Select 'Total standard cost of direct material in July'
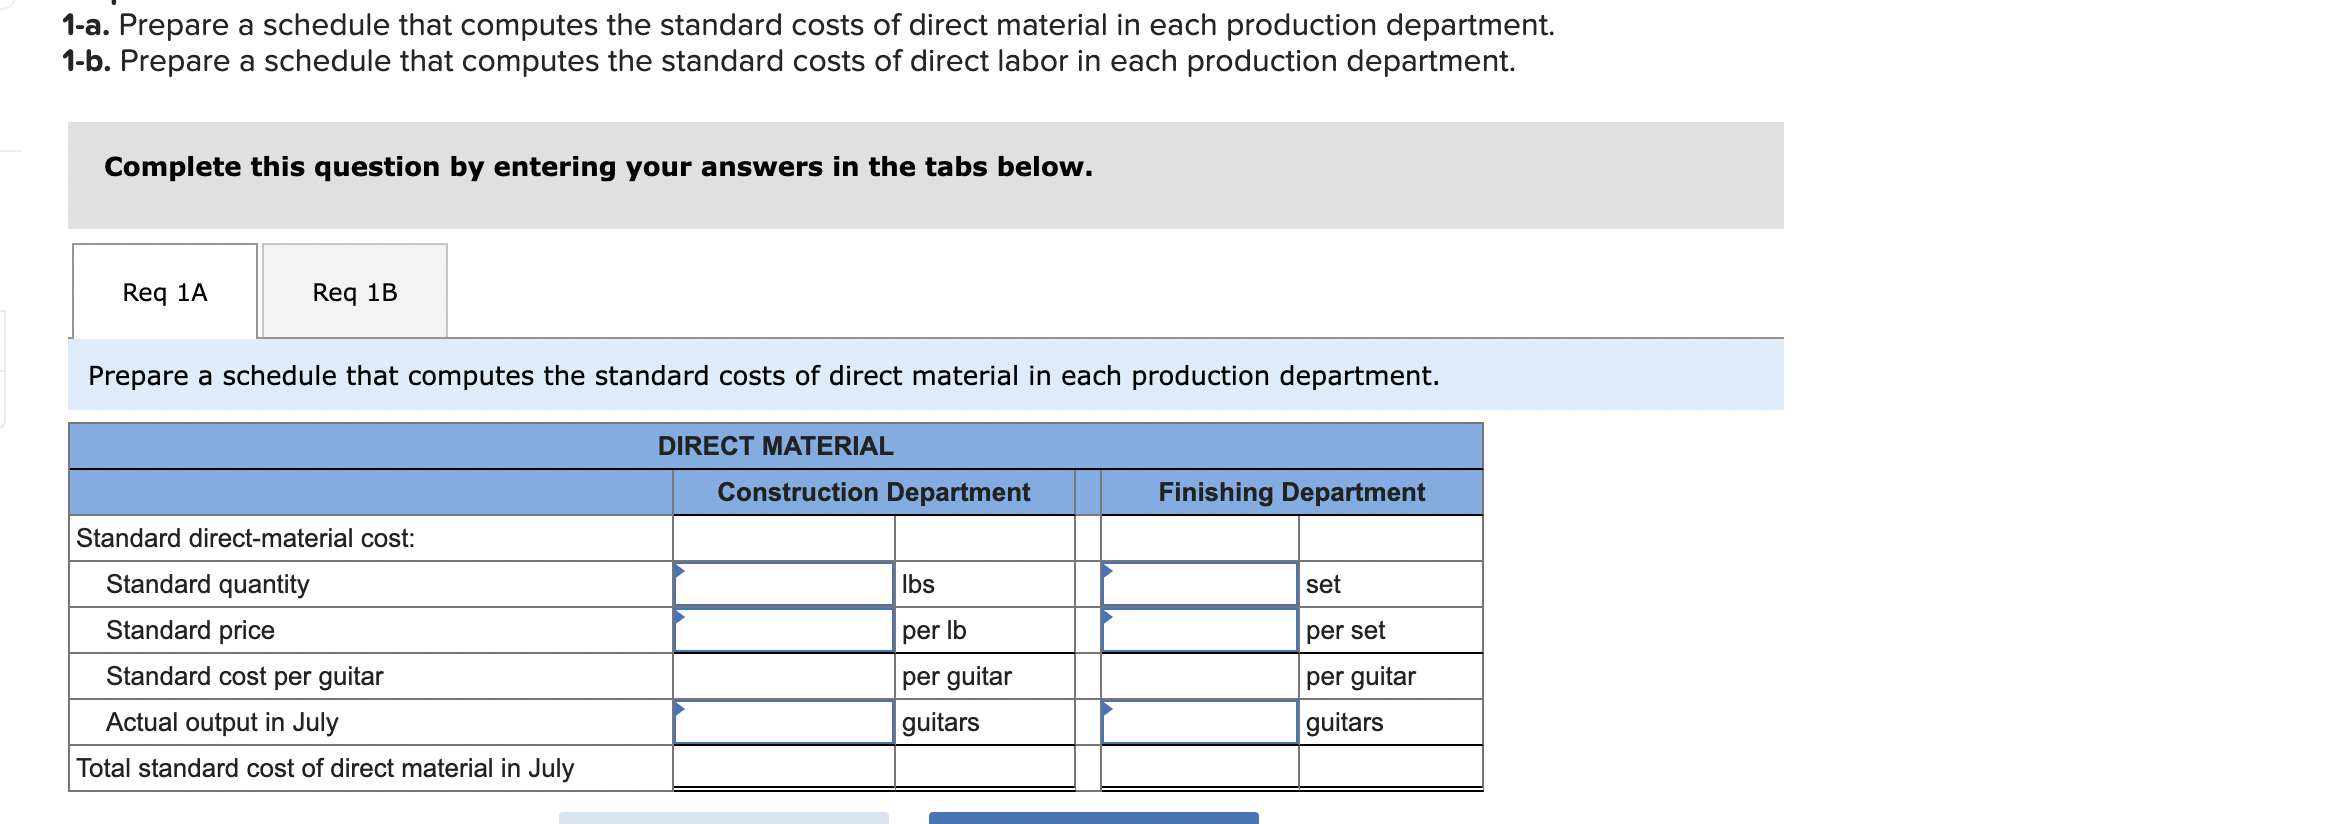 [x=325, y=768]
